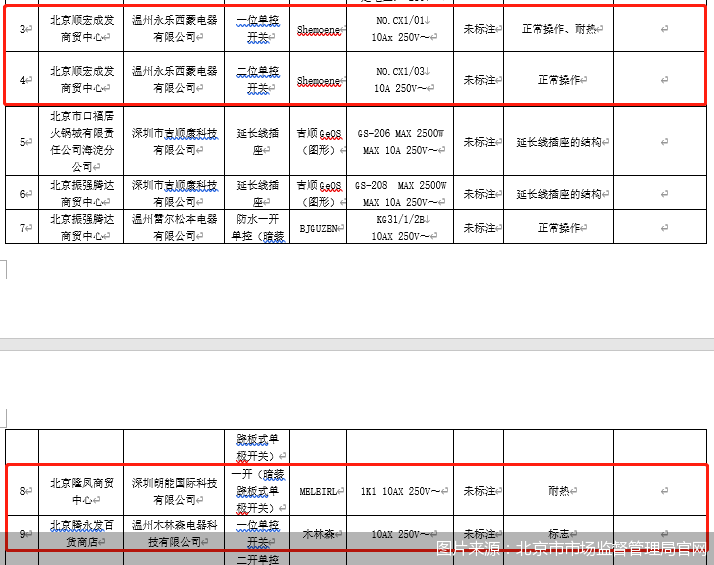Select the 1K1 10AX 250V specification cell
Image resolution: width=714 pixels, height=565 pixels.
coord(399,492)
